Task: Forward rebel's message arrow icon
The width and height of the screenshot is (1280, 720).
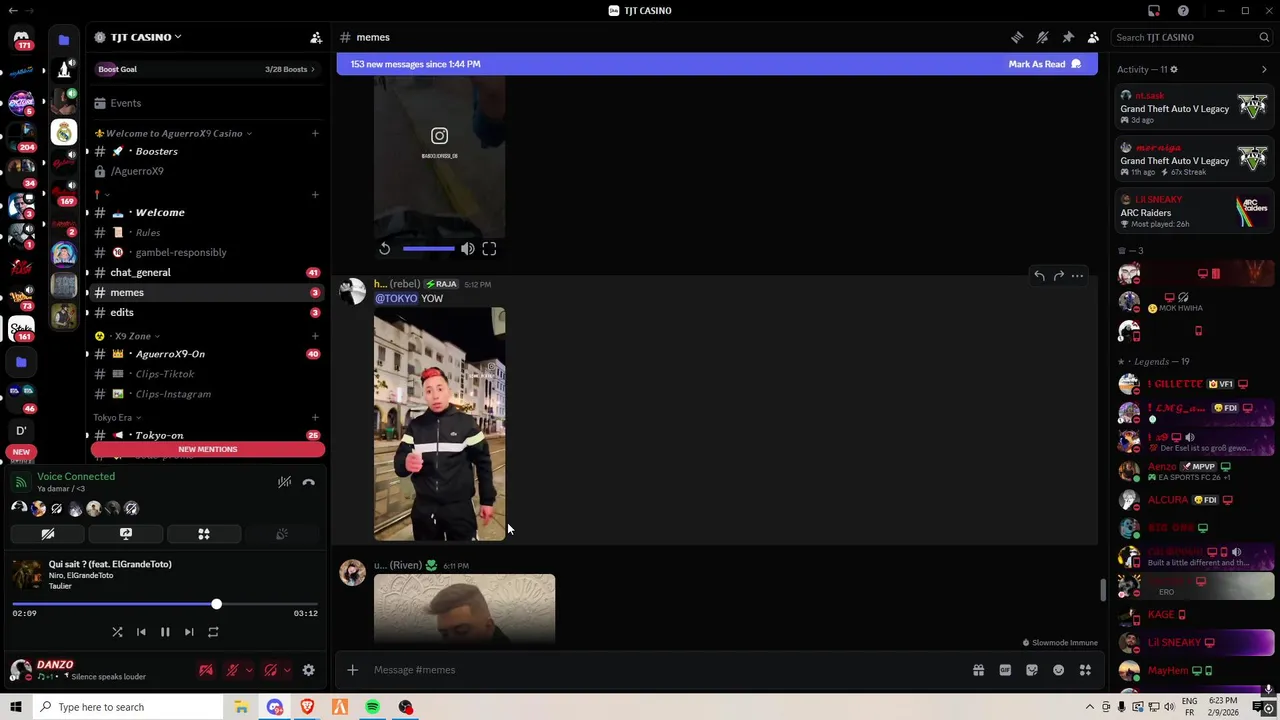Action: [1059, 276]
